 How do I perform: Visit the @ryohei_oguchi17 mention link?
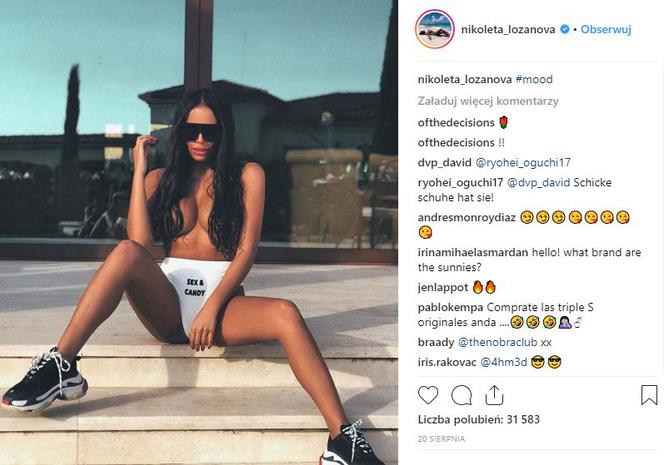(523, 163)
